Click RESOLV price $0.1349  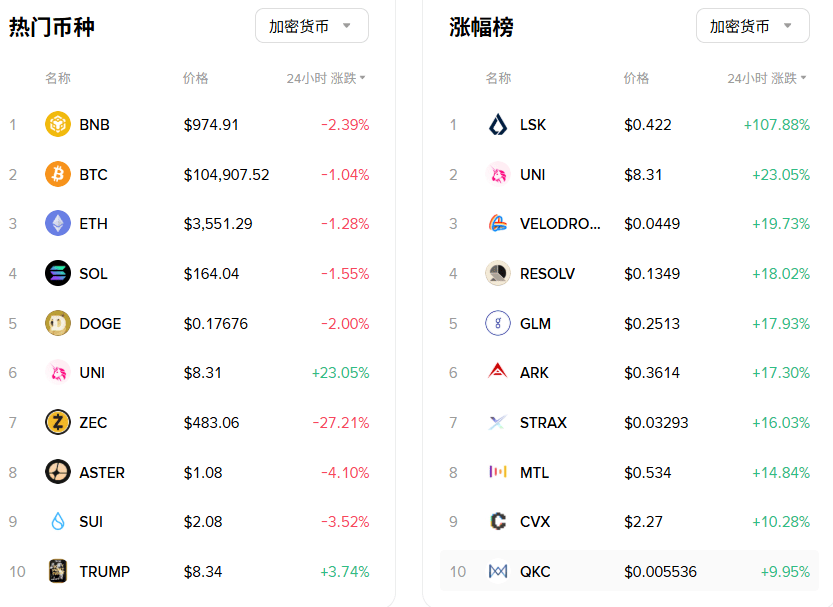652,273
